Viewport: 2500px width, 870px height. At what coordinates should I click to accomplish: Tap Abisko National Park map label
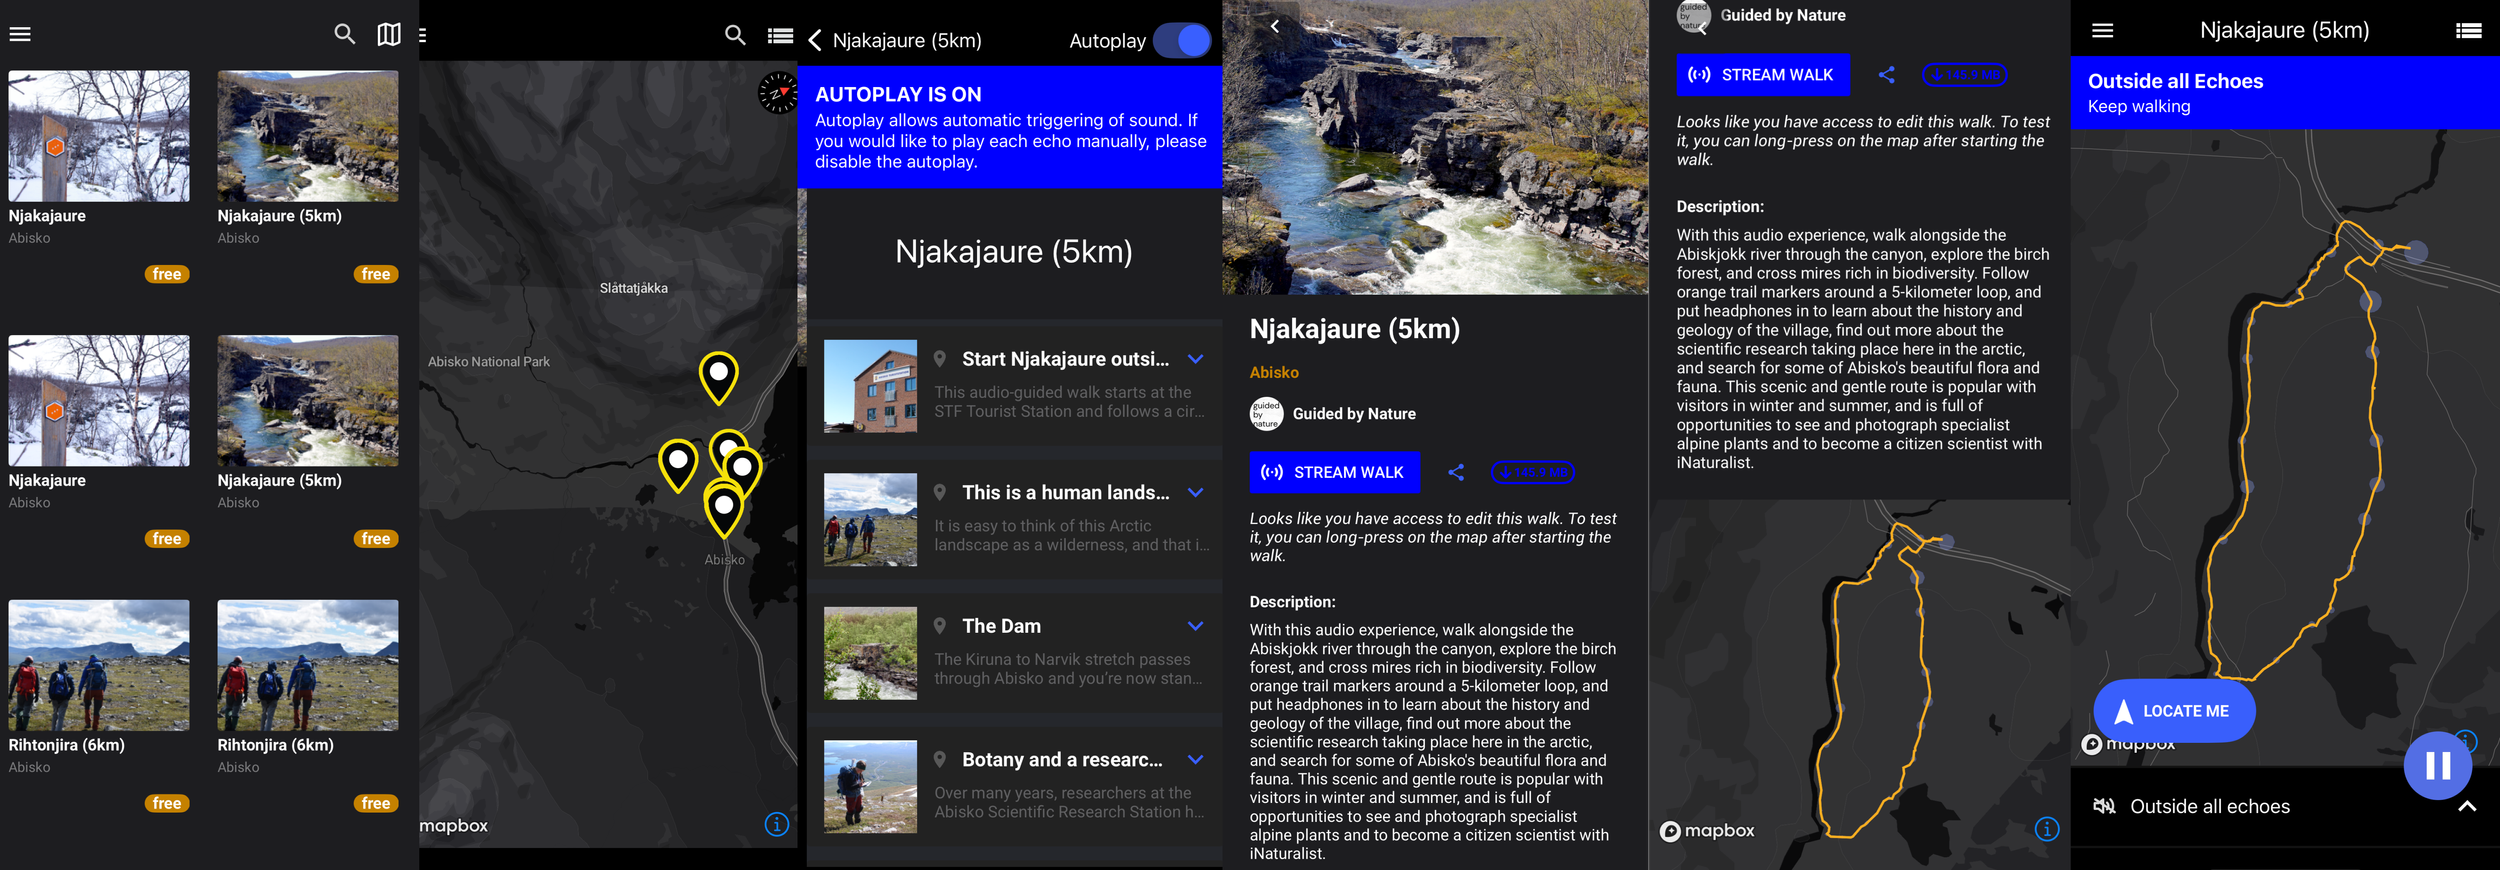pyautogui.click(x=489, y=362)
